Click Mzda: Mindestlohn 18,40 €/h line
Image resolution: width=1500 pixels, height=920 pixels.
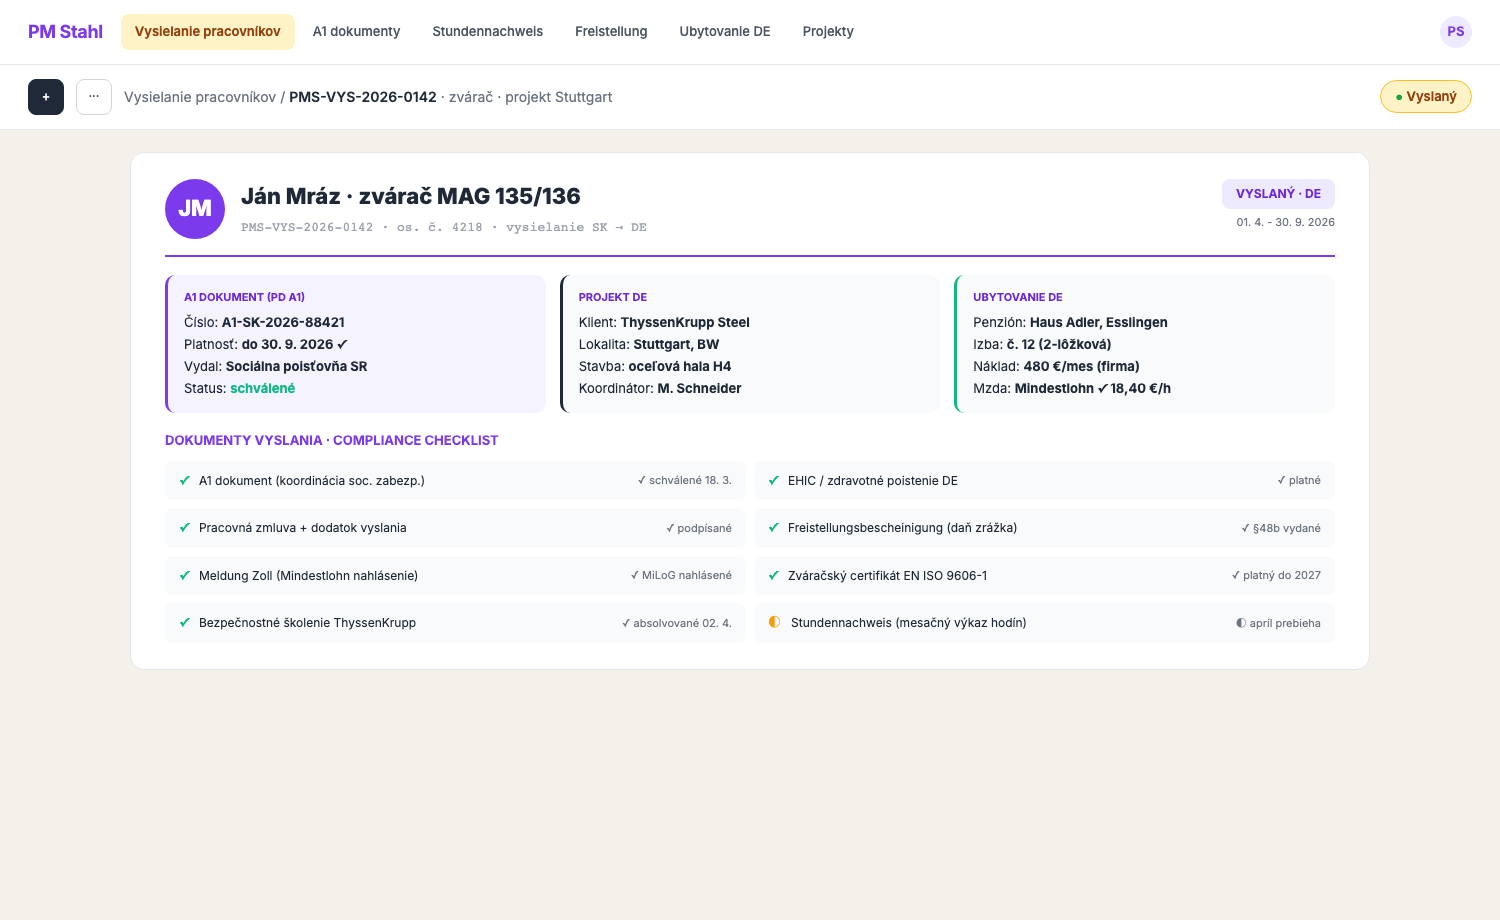point(1072,388)
